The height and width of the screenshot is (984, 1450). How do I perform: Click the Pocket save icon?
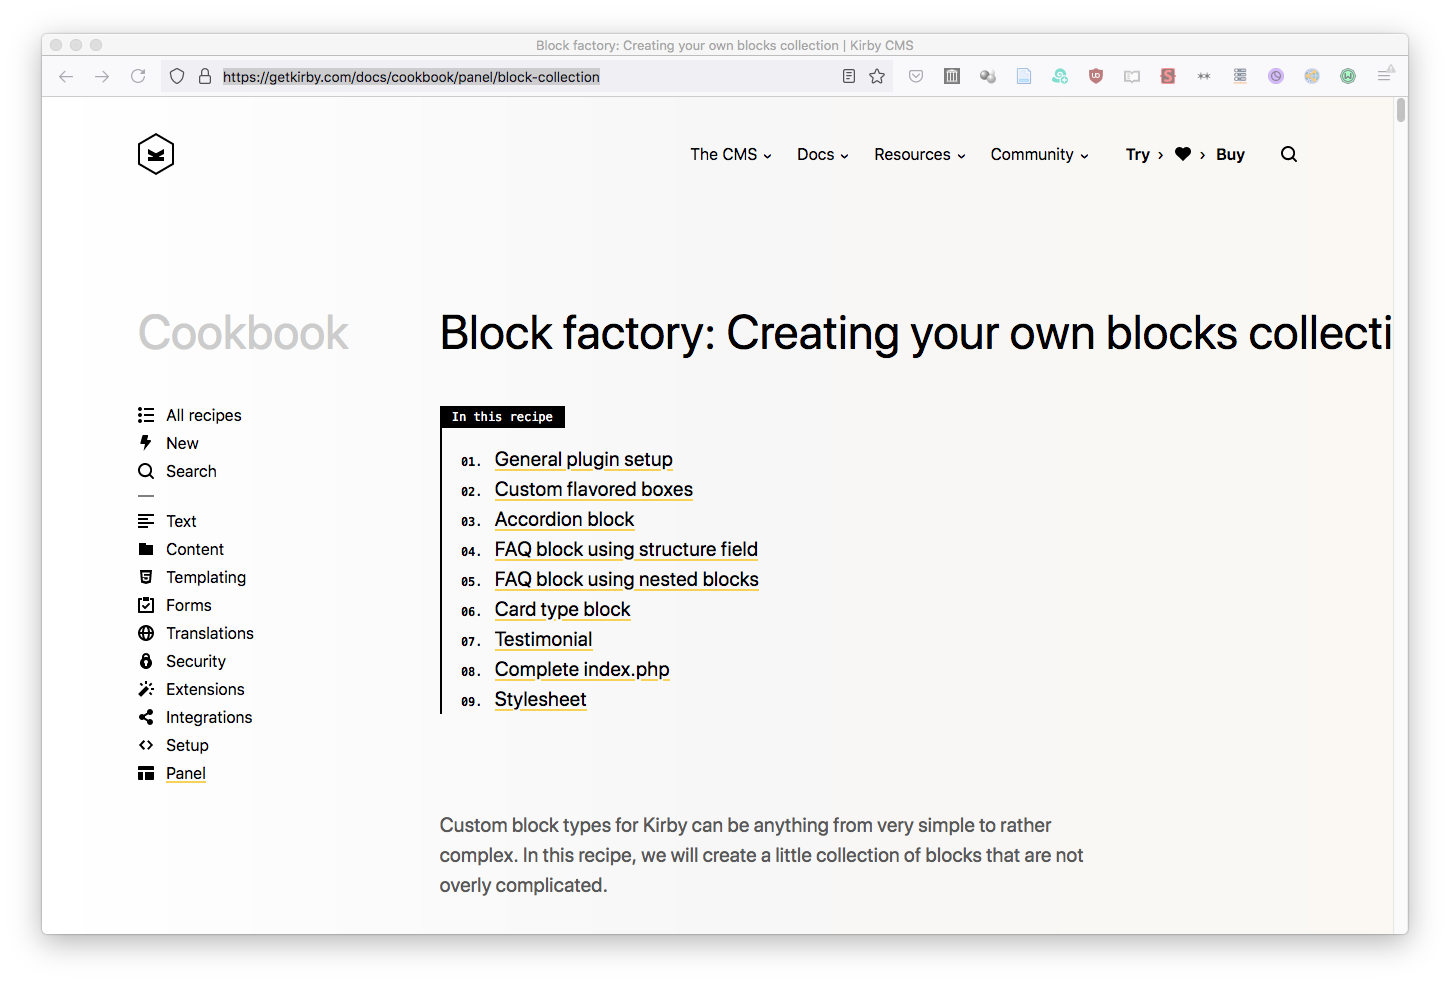pos(916,76)
